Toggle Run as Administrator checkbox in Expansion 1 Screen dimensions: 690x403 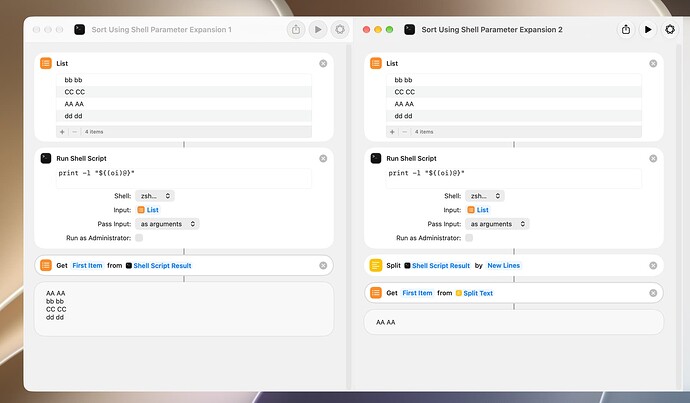(139, 238)
